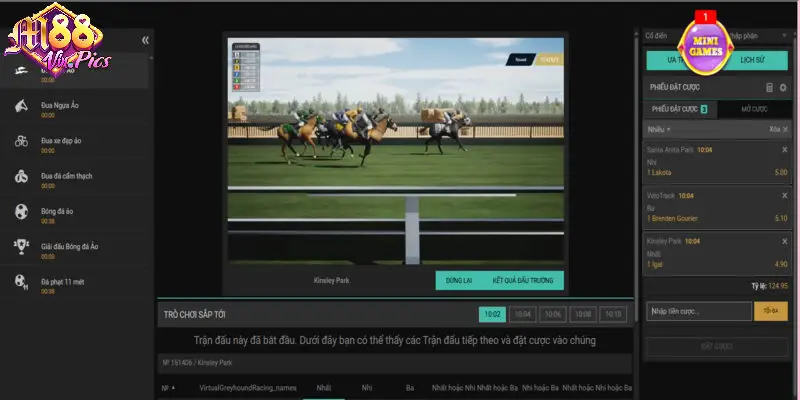Select the Bóng đá ảo football icon

point(20,212)
